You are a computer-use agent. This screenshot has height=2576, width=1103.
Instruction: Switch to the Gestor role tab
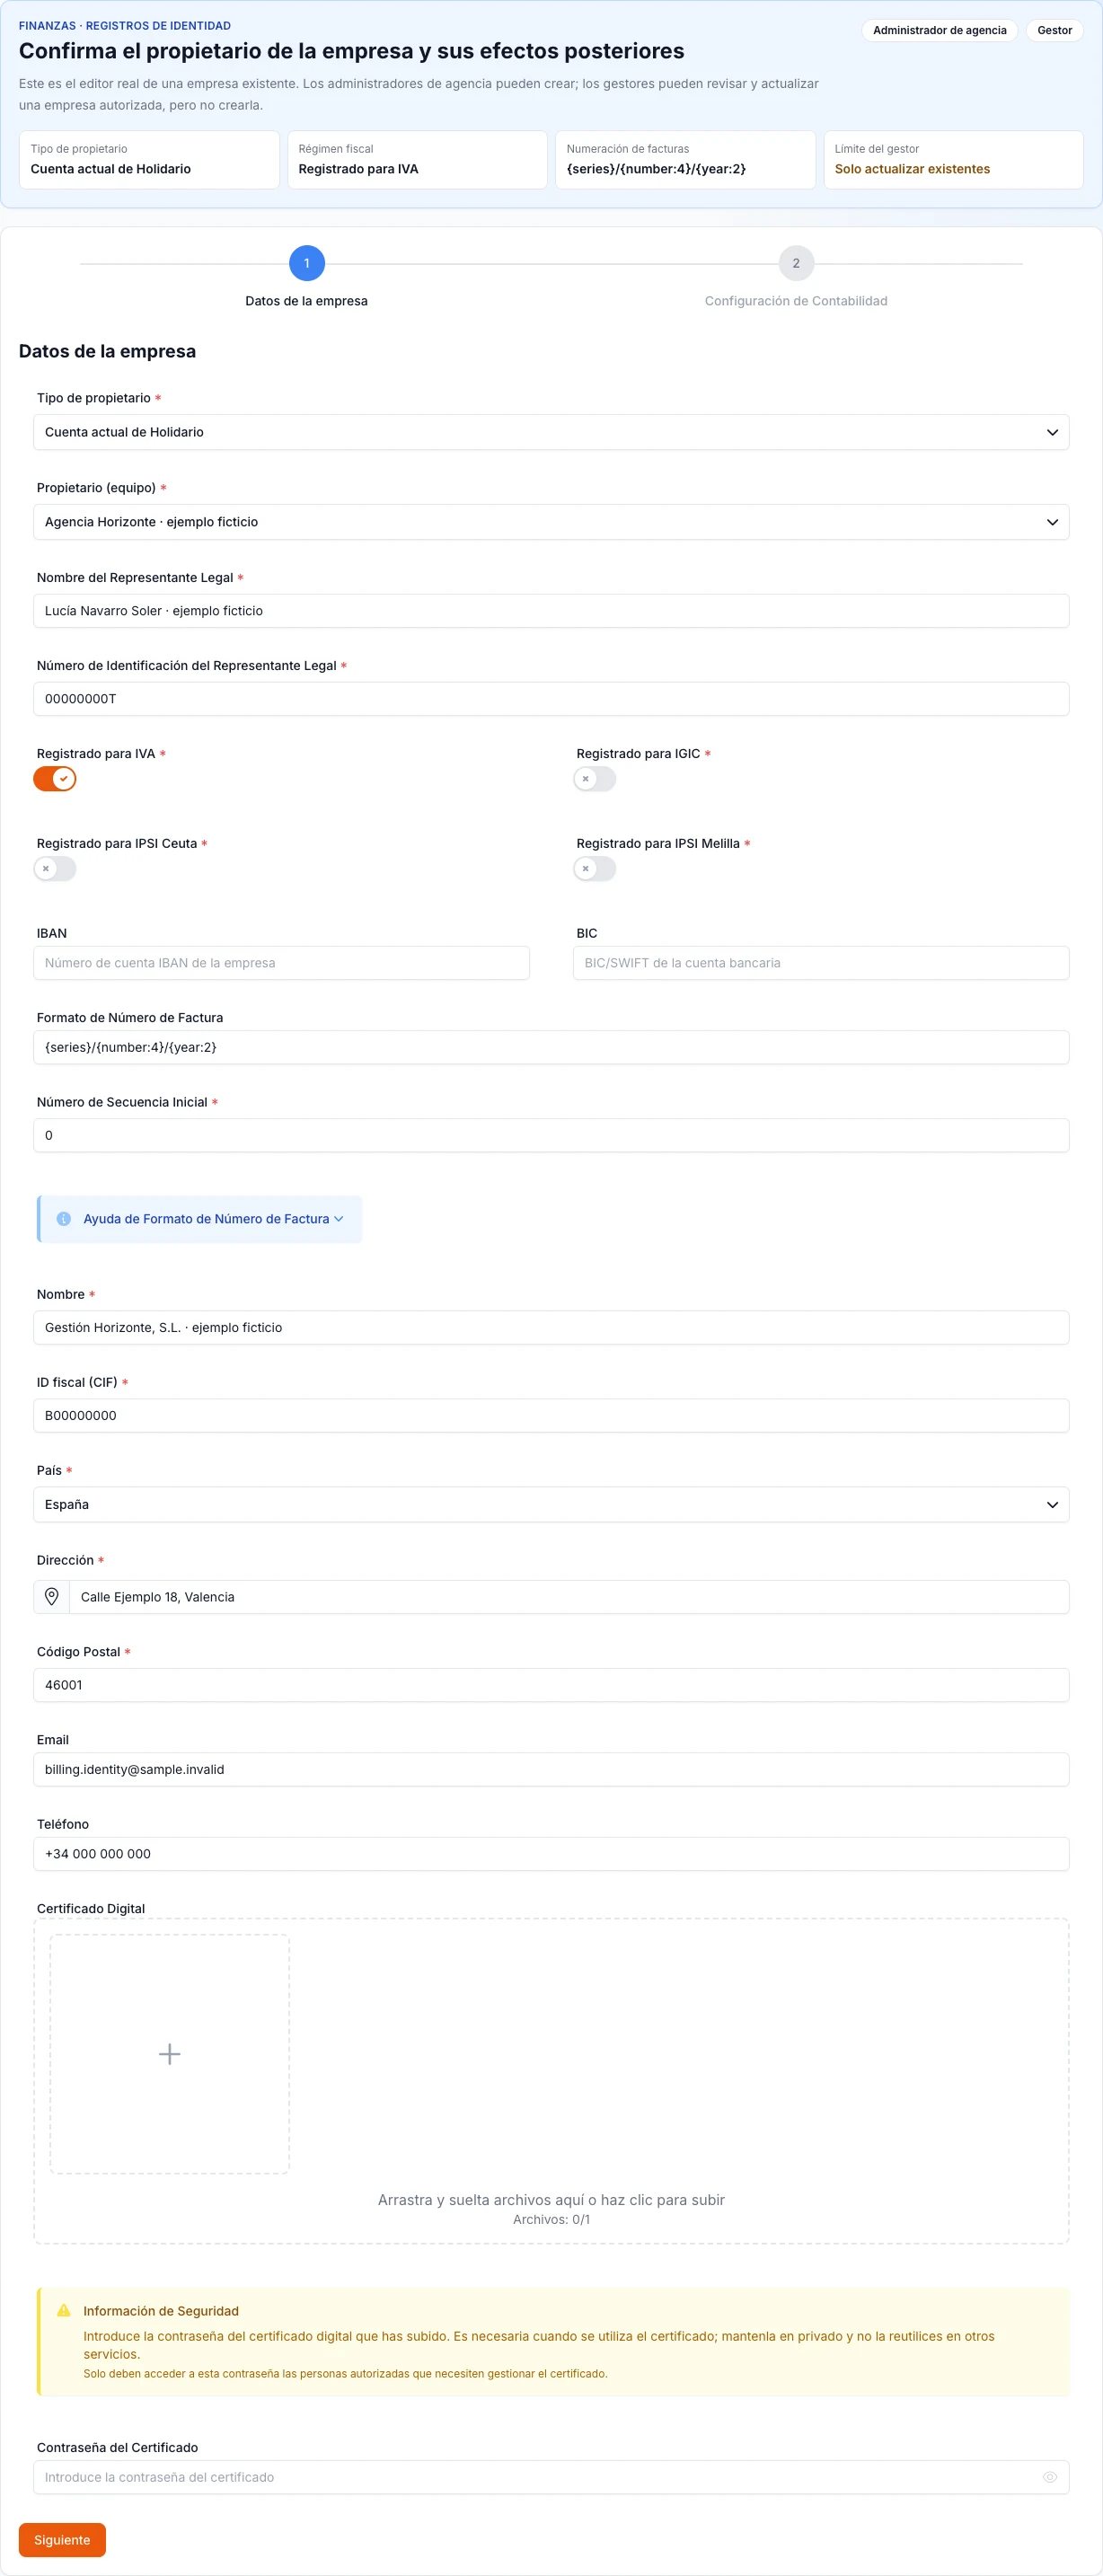(x=1054, y=30)
